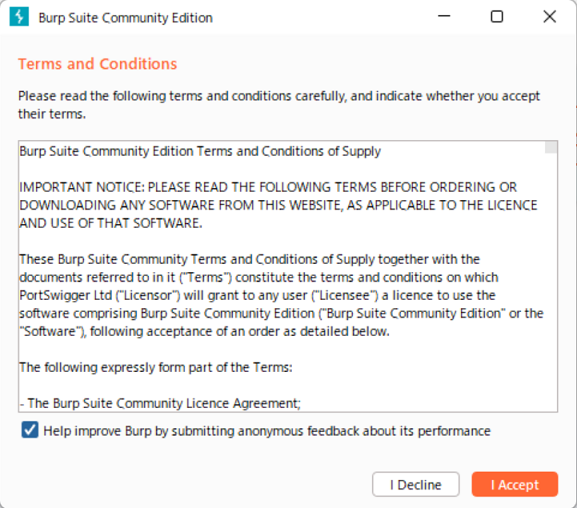The width and height of the screenshot is (577, 508).
Task: Uncheck the anonymous feedback checkbox
Action: tap(29, 430)
